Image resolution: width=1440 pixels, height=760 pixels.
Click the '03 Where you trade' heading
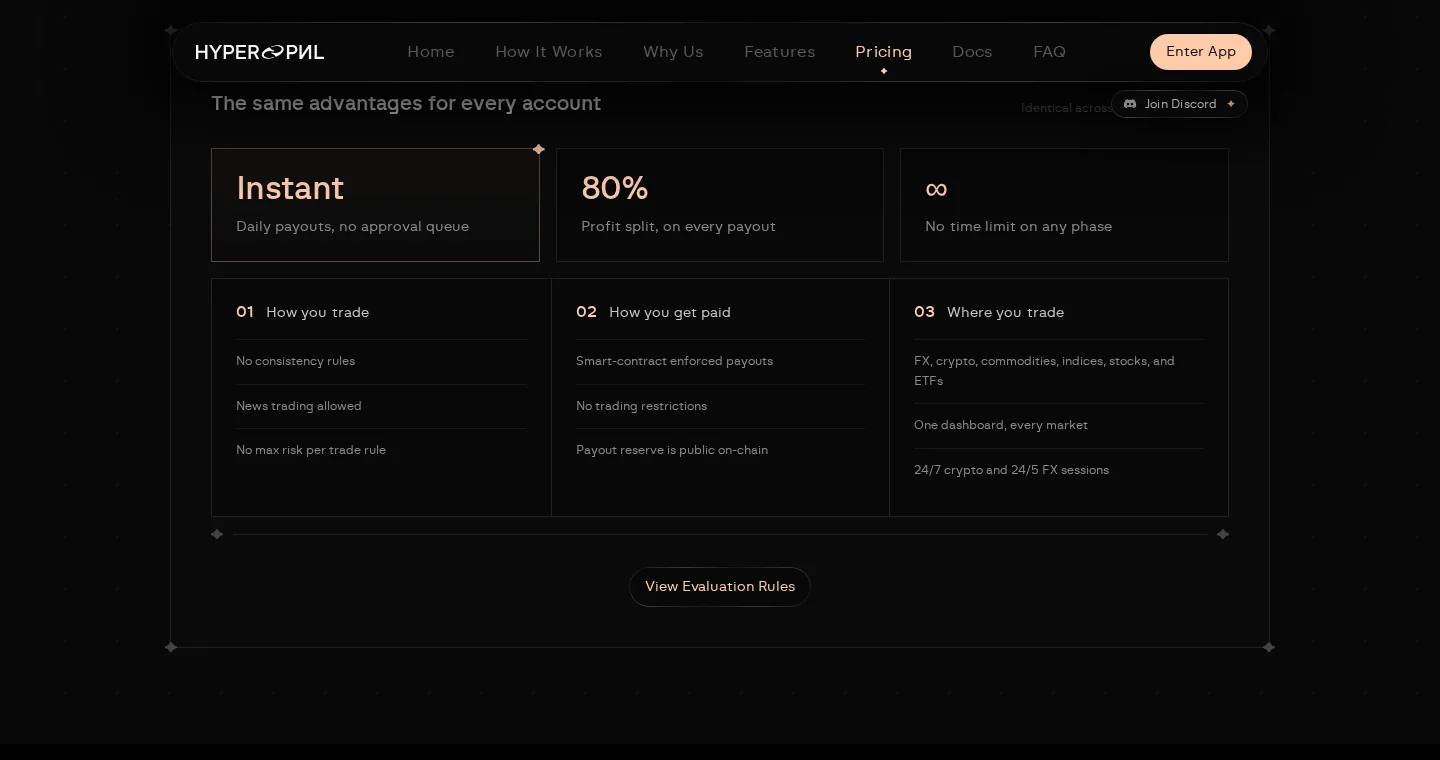point(989,312)
